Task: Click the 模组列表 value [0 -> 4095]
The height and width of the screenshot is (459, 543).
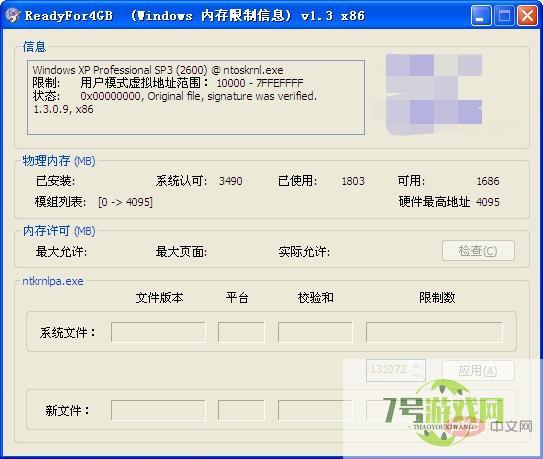Action: pyautogui.click(x=125, y=202)
